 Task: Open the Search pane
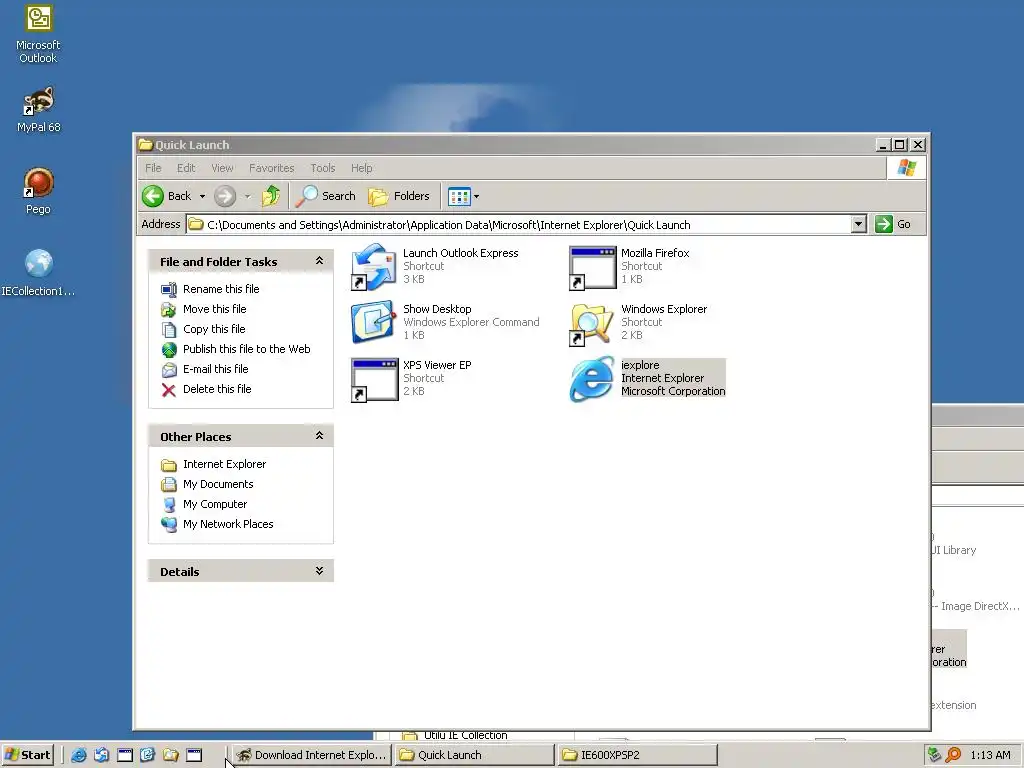point(325,196)
